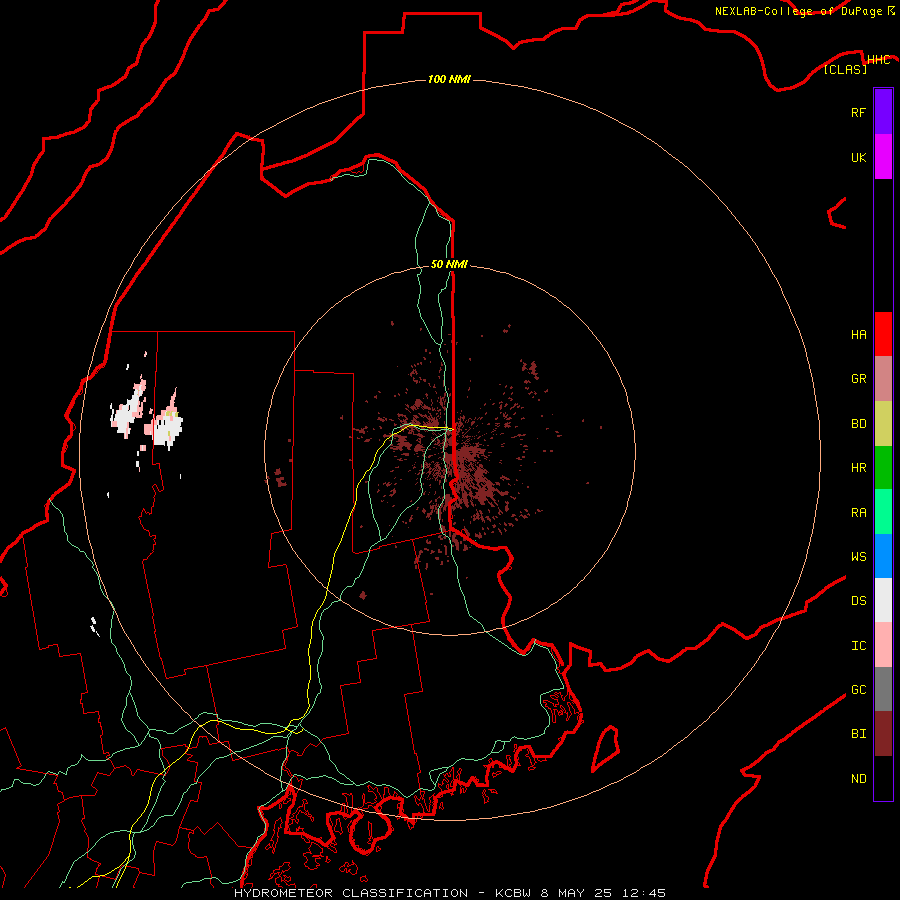Click the GC legend label
This screenshot has width=900, height=900.
858,690
